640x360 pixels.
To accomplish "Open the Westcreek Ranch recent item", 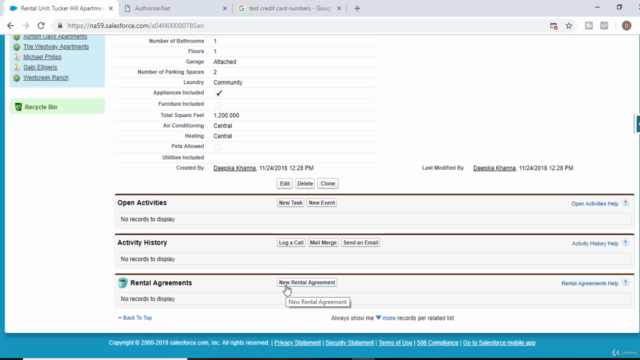I will tap(46, 78).
